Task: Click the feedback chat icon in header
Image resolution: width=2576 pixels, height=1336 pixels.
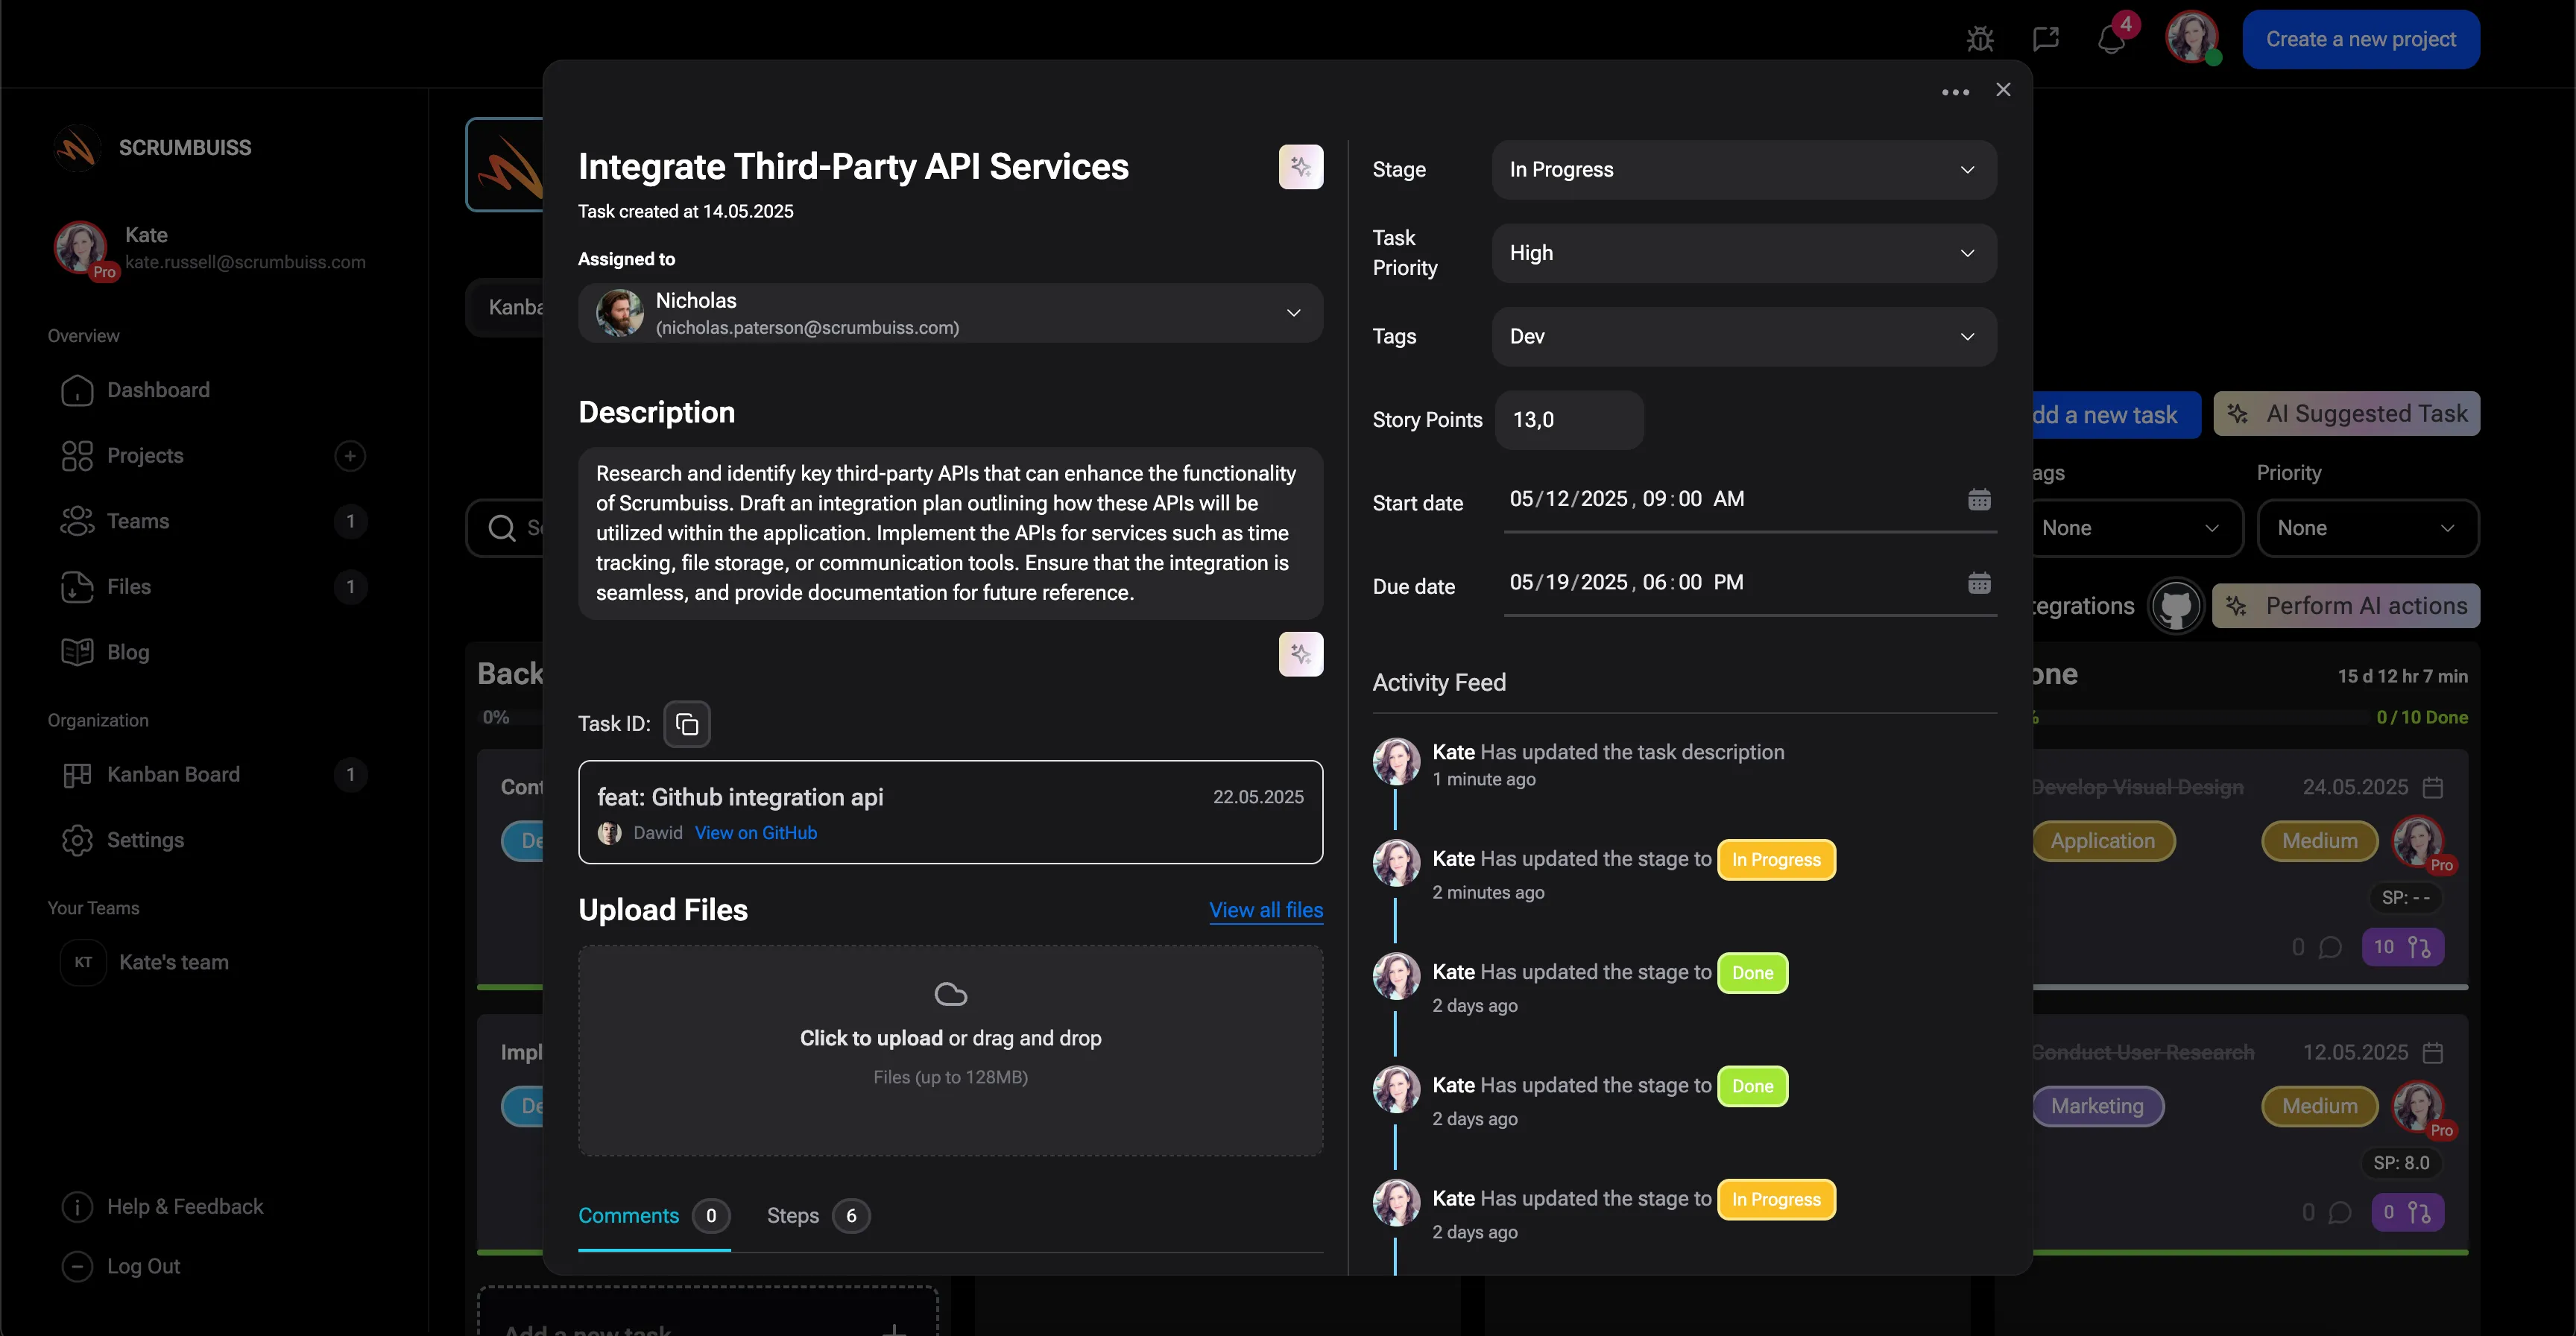Action: (x=2045, y=39)
